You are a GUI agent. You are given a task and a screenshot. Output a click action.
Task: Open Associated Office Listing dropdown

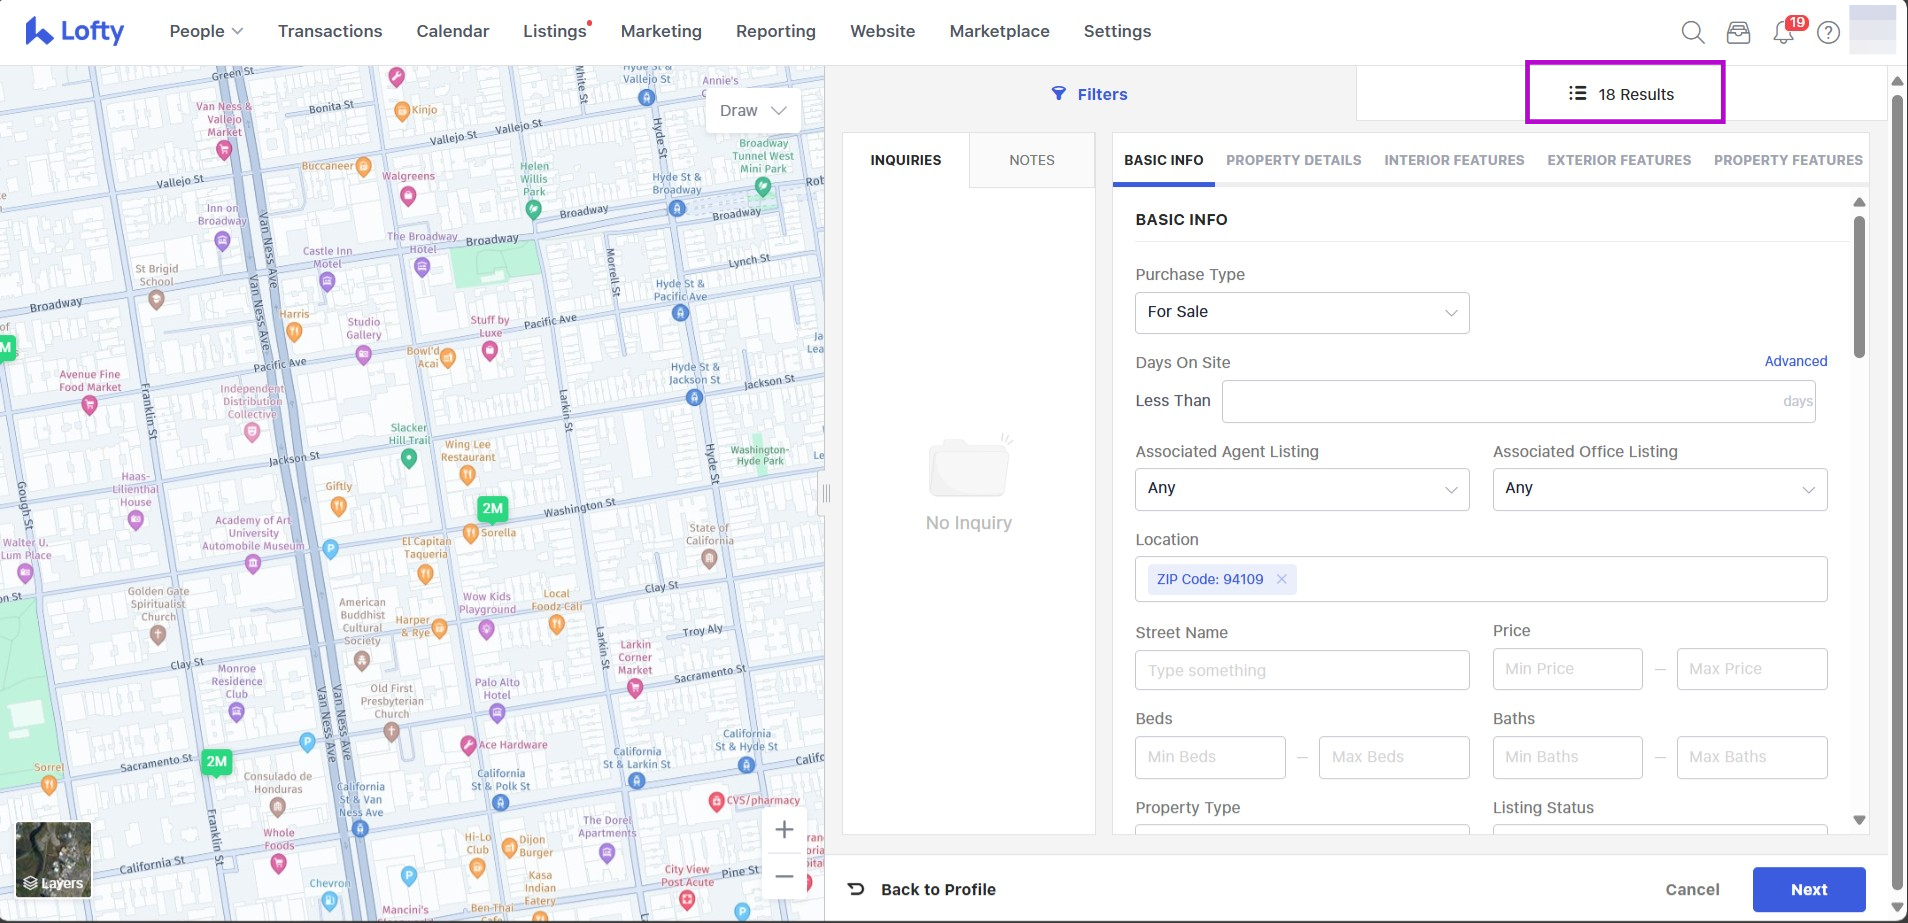click(x=1659, y=488)
